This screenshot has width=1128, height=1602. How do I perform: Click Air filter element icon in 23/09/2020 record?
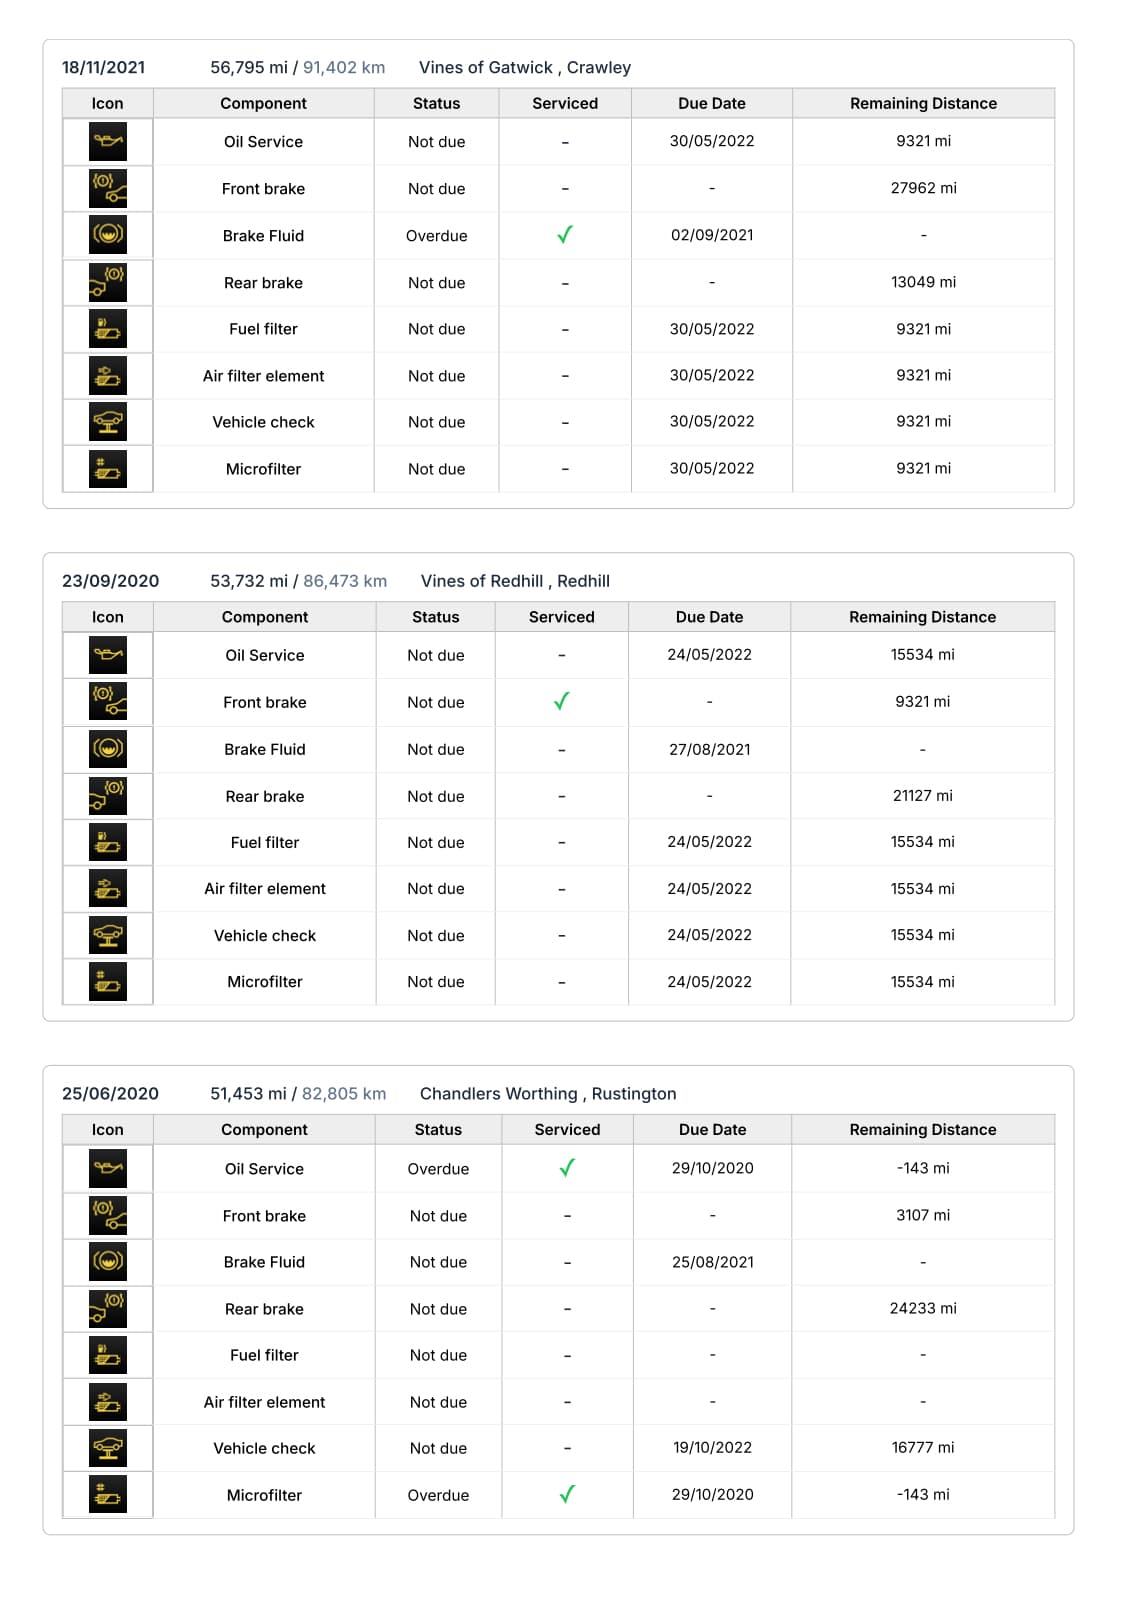point(108,889)
